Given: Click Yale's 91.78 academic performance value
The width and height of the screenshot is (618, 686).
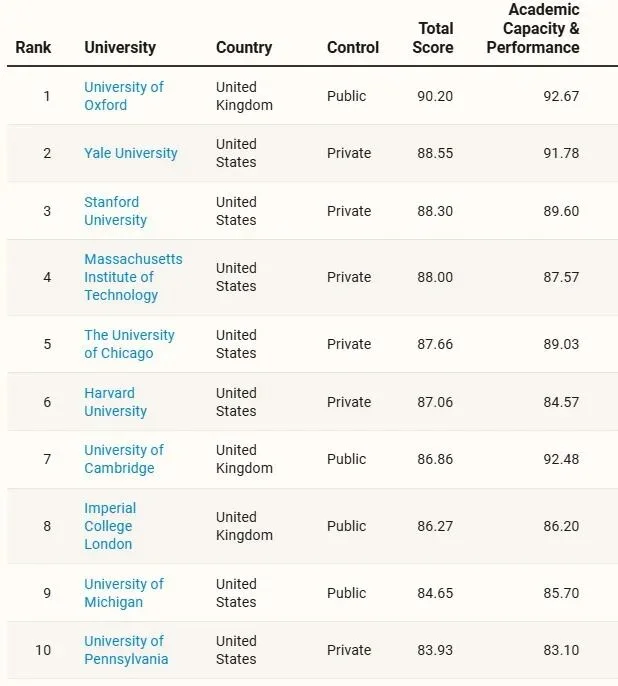Looking at the screenshot, I should (x=561, y=153).
